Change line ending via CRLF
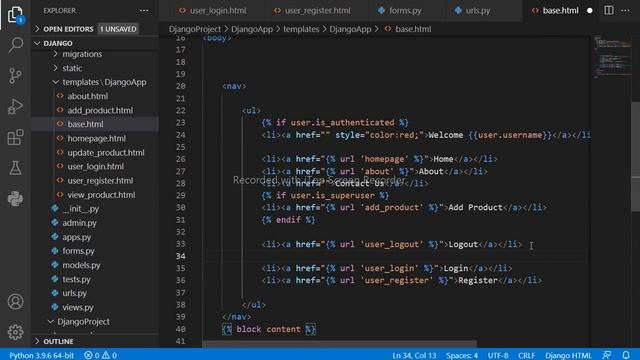This screenshot has height=360, width=640. click(526, 356)
